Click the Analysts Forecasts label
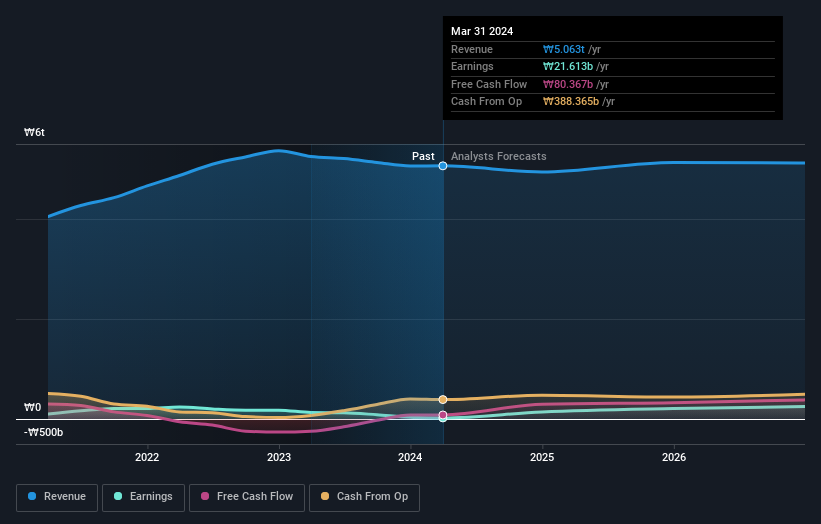The height and width of the screenshot is (524, 821). tap(498, 156)
